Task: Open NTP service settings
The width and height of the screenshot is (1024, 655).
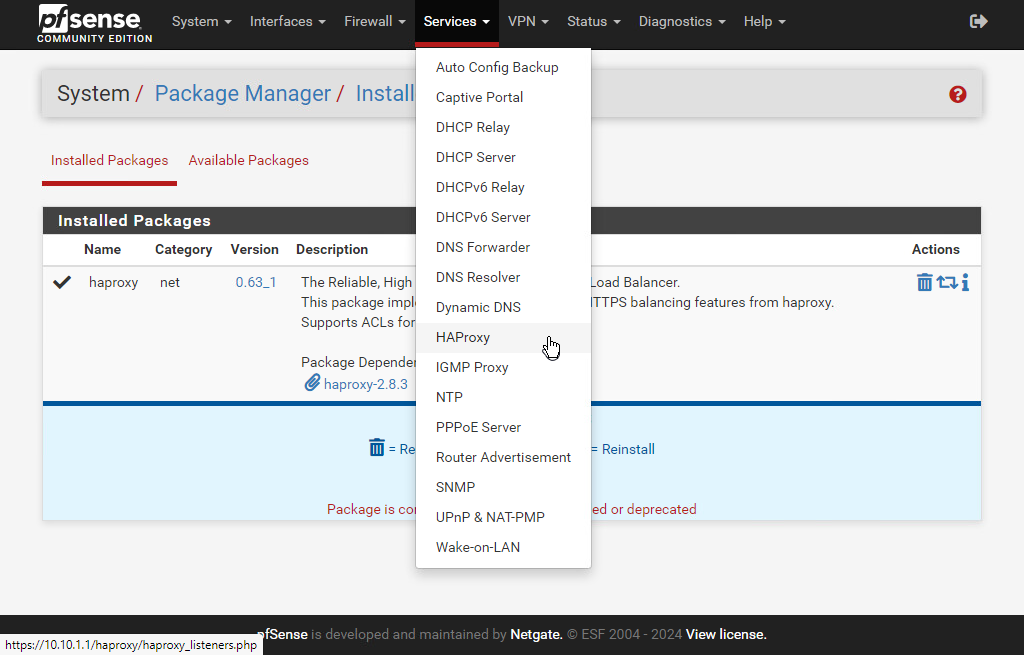Action: pos(503,398)
